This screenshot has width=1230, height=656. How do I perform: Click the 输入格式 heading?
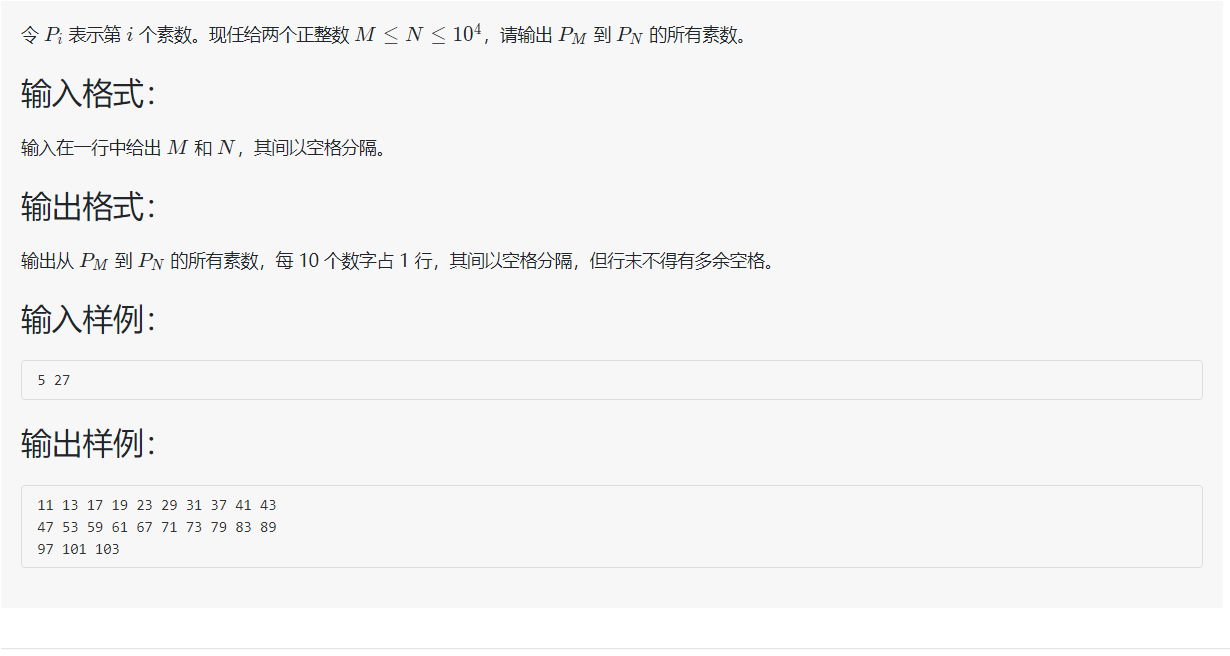point(89,95)
